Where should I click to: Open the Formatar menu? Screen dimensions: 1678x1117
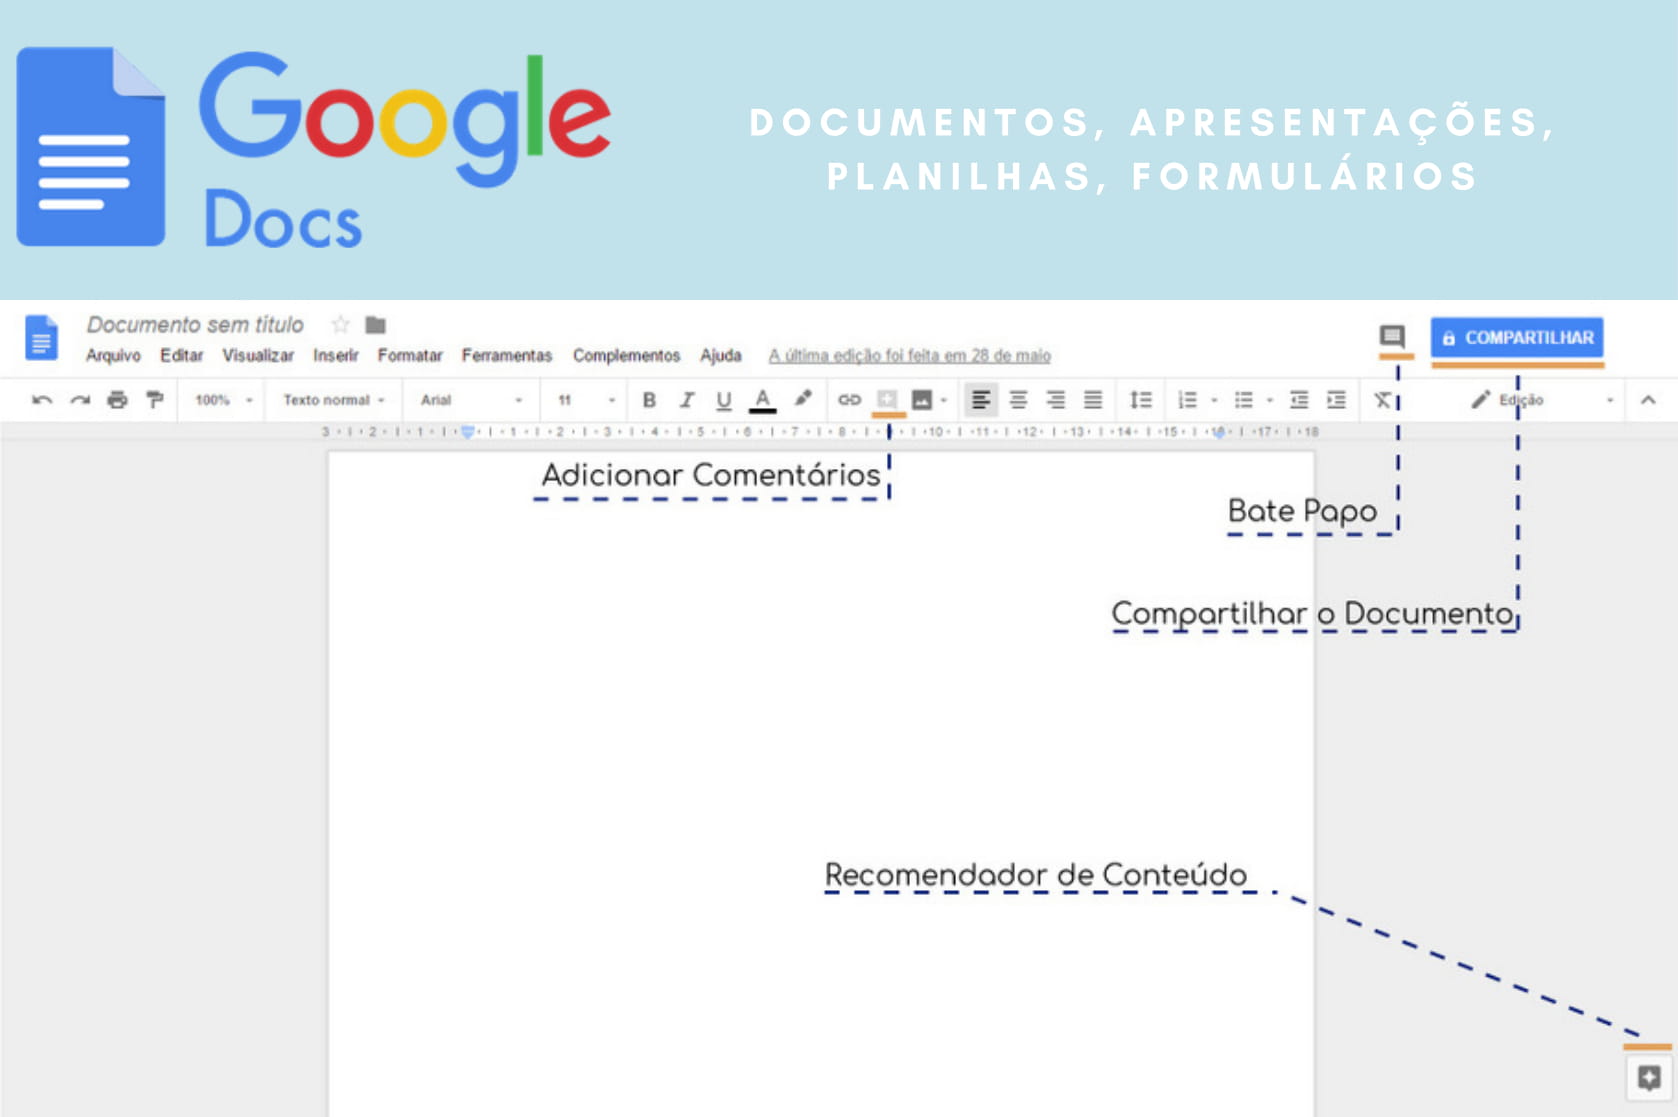click(410, 355)
